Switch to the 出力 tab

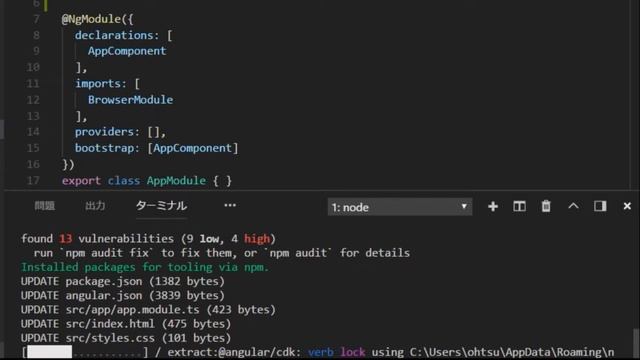[x=95, y=206]
